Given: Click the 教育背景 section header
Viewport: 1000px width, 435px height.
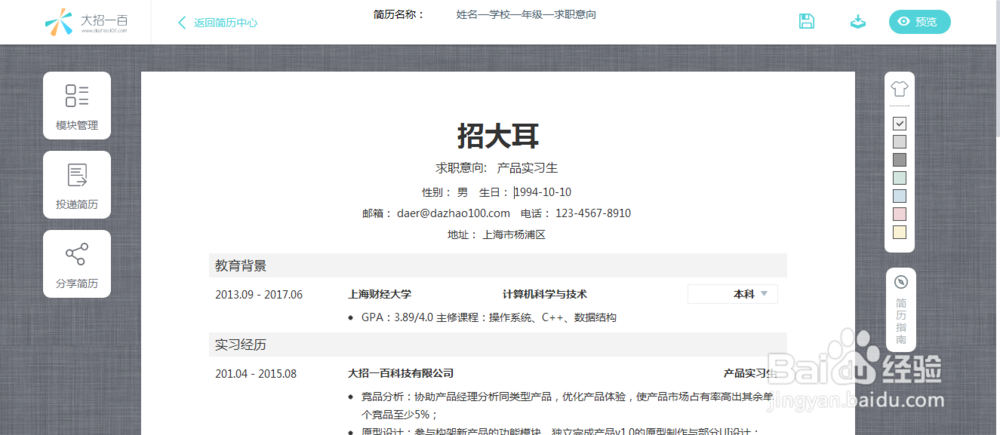Looking at the screenshot, I should point(497,265).
